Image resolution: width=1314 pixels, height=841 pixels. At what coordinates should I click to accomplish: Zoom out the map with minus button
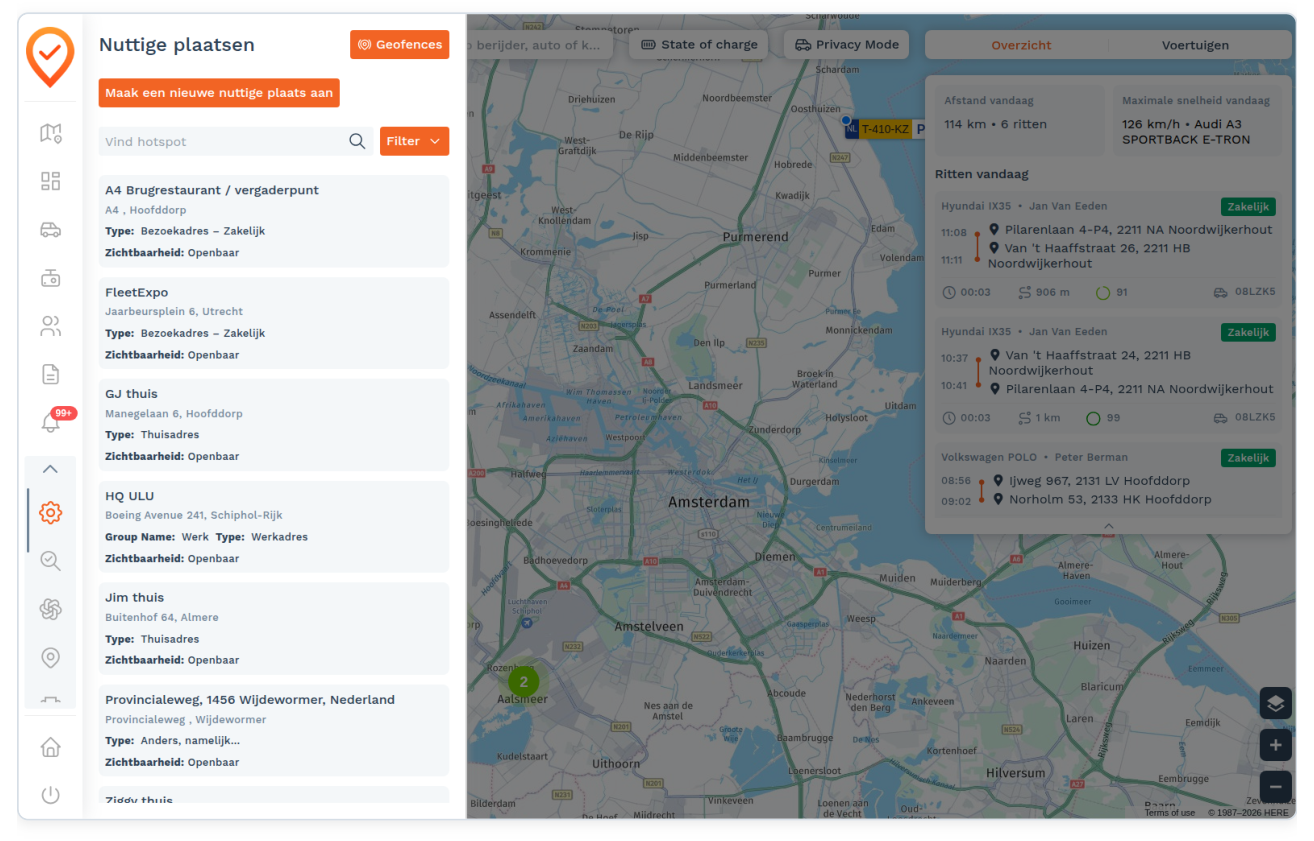tap(1275, 787)
